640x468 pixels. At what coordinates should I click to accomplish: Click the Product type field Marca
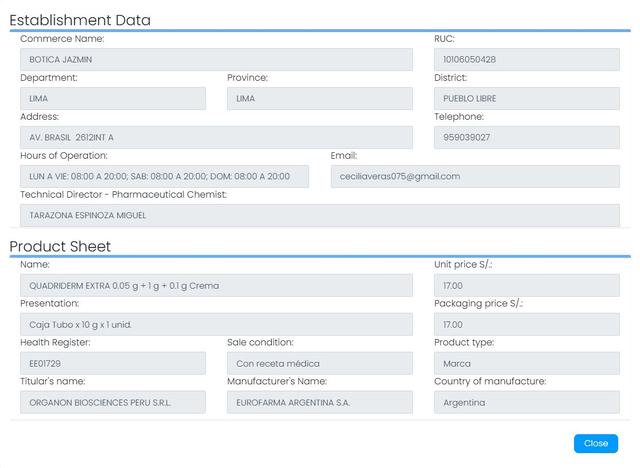[x=527, y=363]
